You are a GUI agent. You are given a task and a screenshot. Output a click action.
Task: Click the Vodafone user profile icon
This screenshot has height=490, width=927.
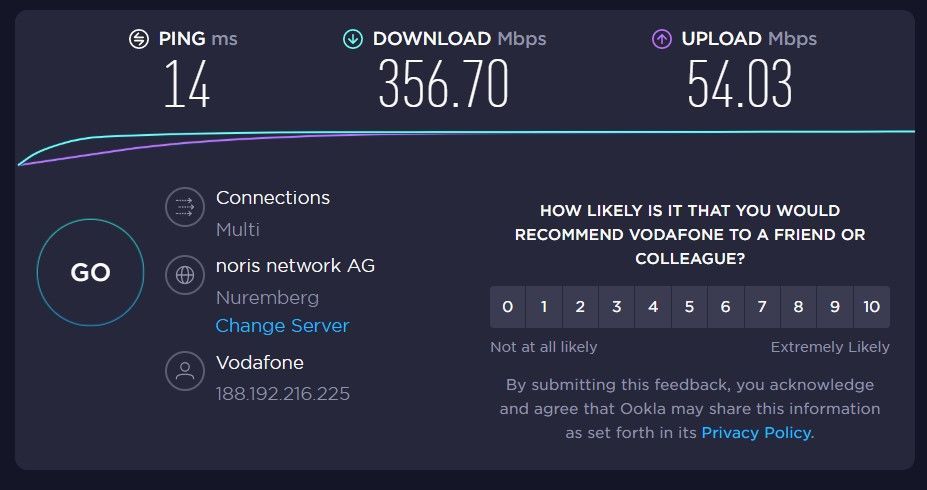point(184,372)
